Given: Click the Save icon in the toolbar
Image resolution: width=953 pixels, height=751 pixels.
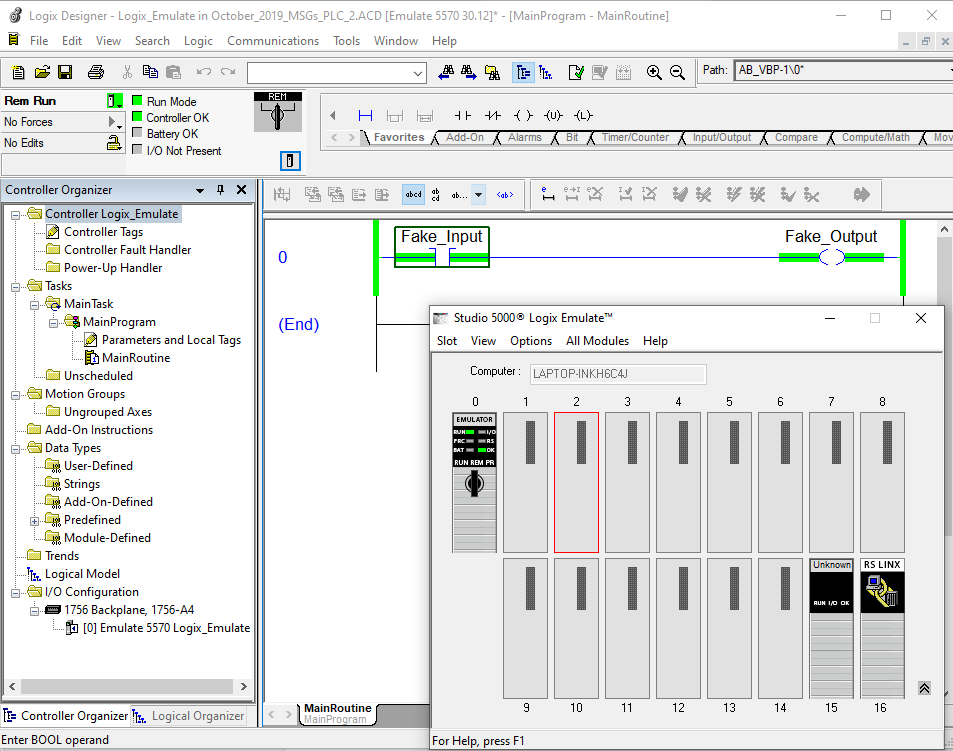Looking at the screenshot, I should pyautogui.click(x=65, y=72).
